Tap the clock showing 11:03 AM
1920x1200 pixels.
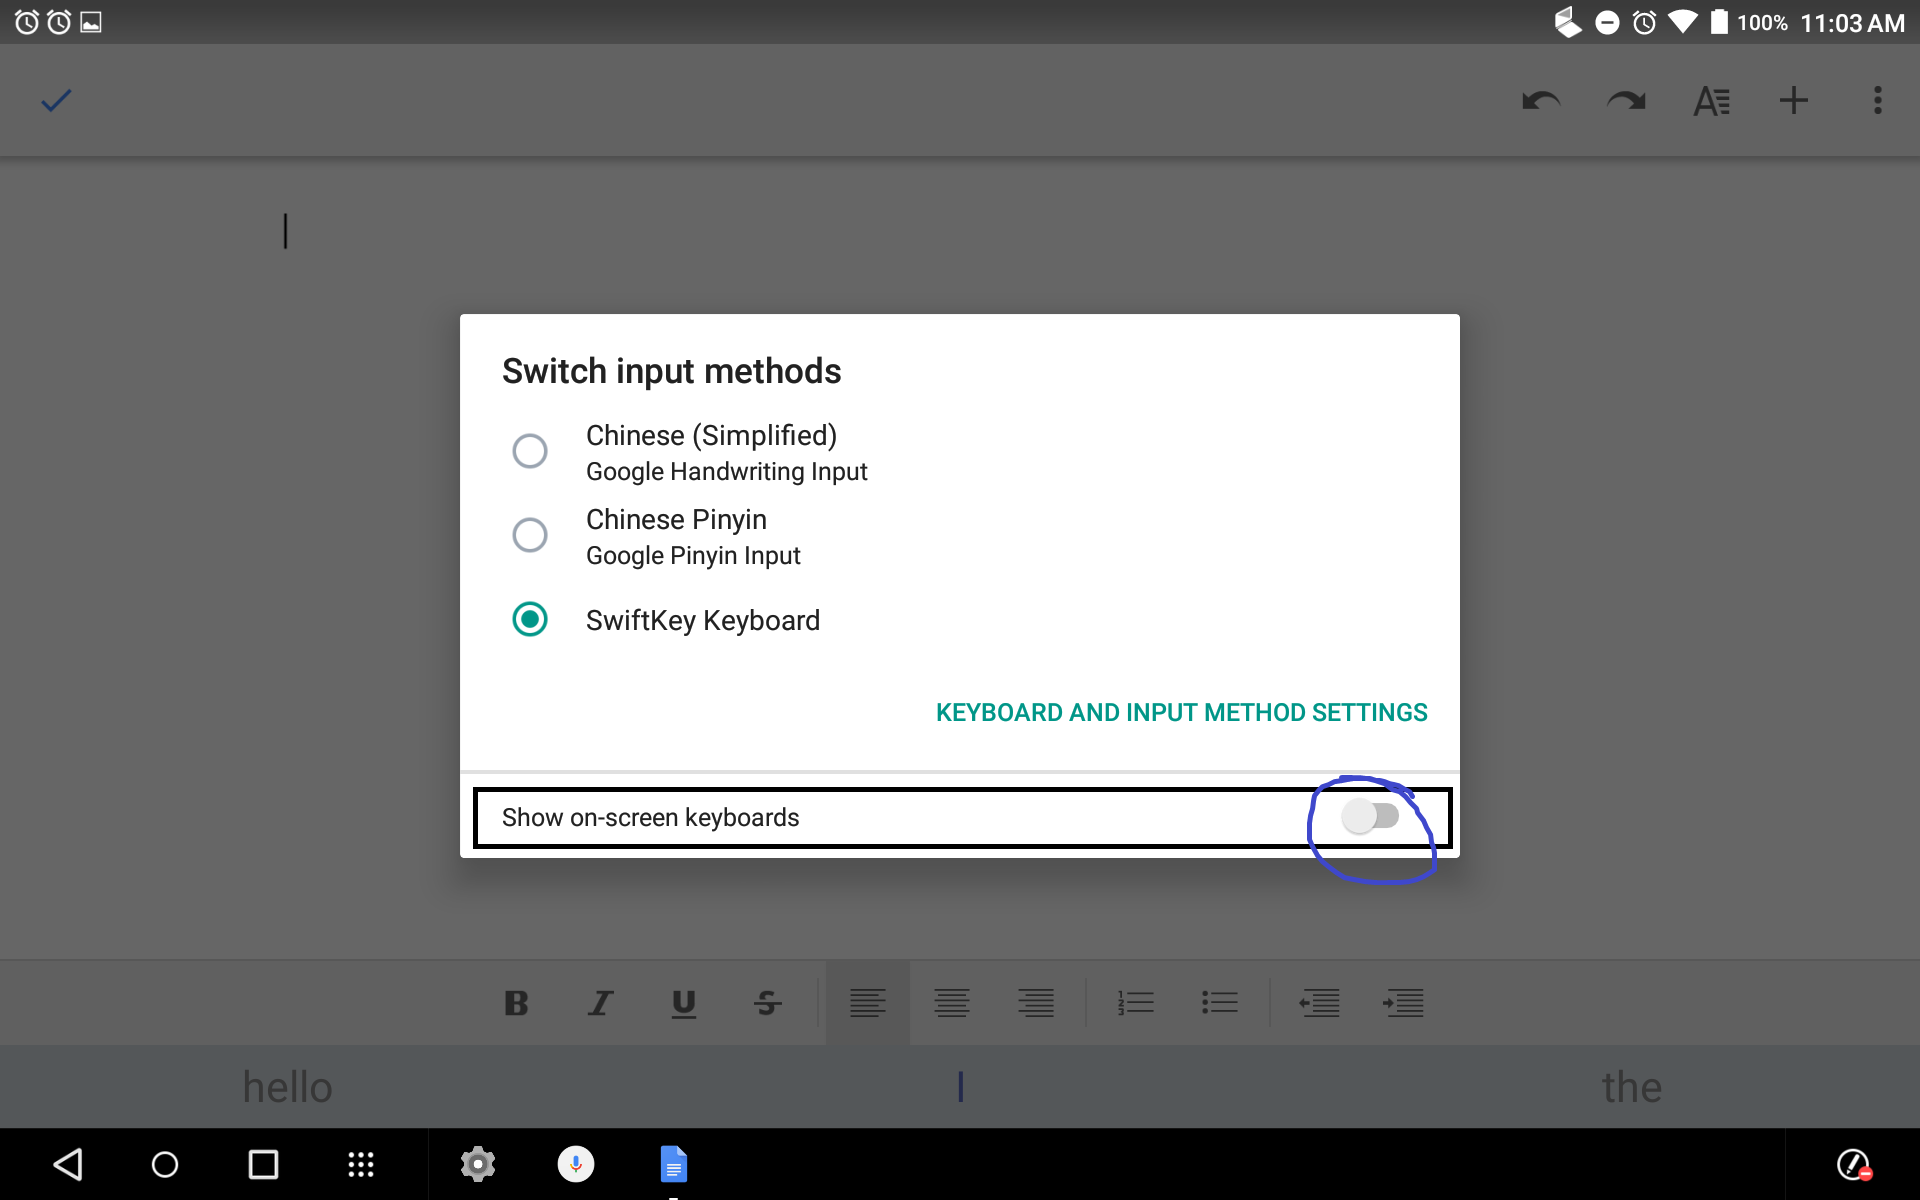1852,22
